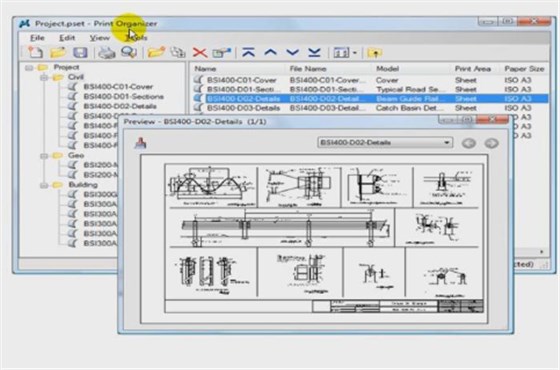The width and height of the screenshot is (560, 370).
Task: Open the Edit menu
Action: pyautogui.click(x=67, y=38)
